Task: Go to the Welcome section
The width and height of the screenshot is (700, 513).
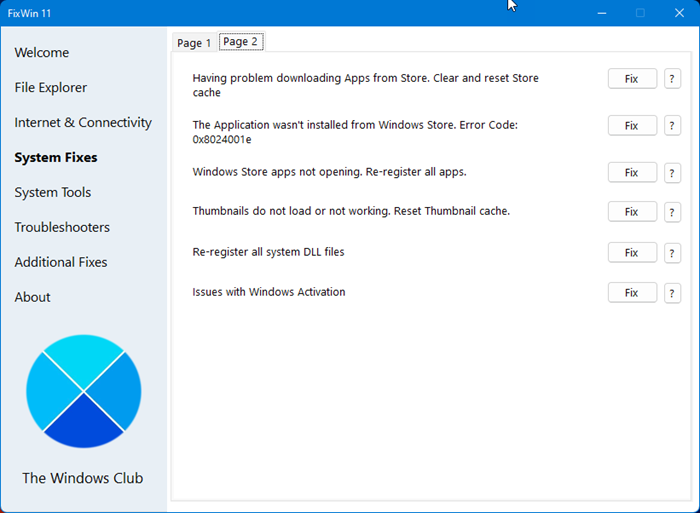Action: [x=42, y=53]
